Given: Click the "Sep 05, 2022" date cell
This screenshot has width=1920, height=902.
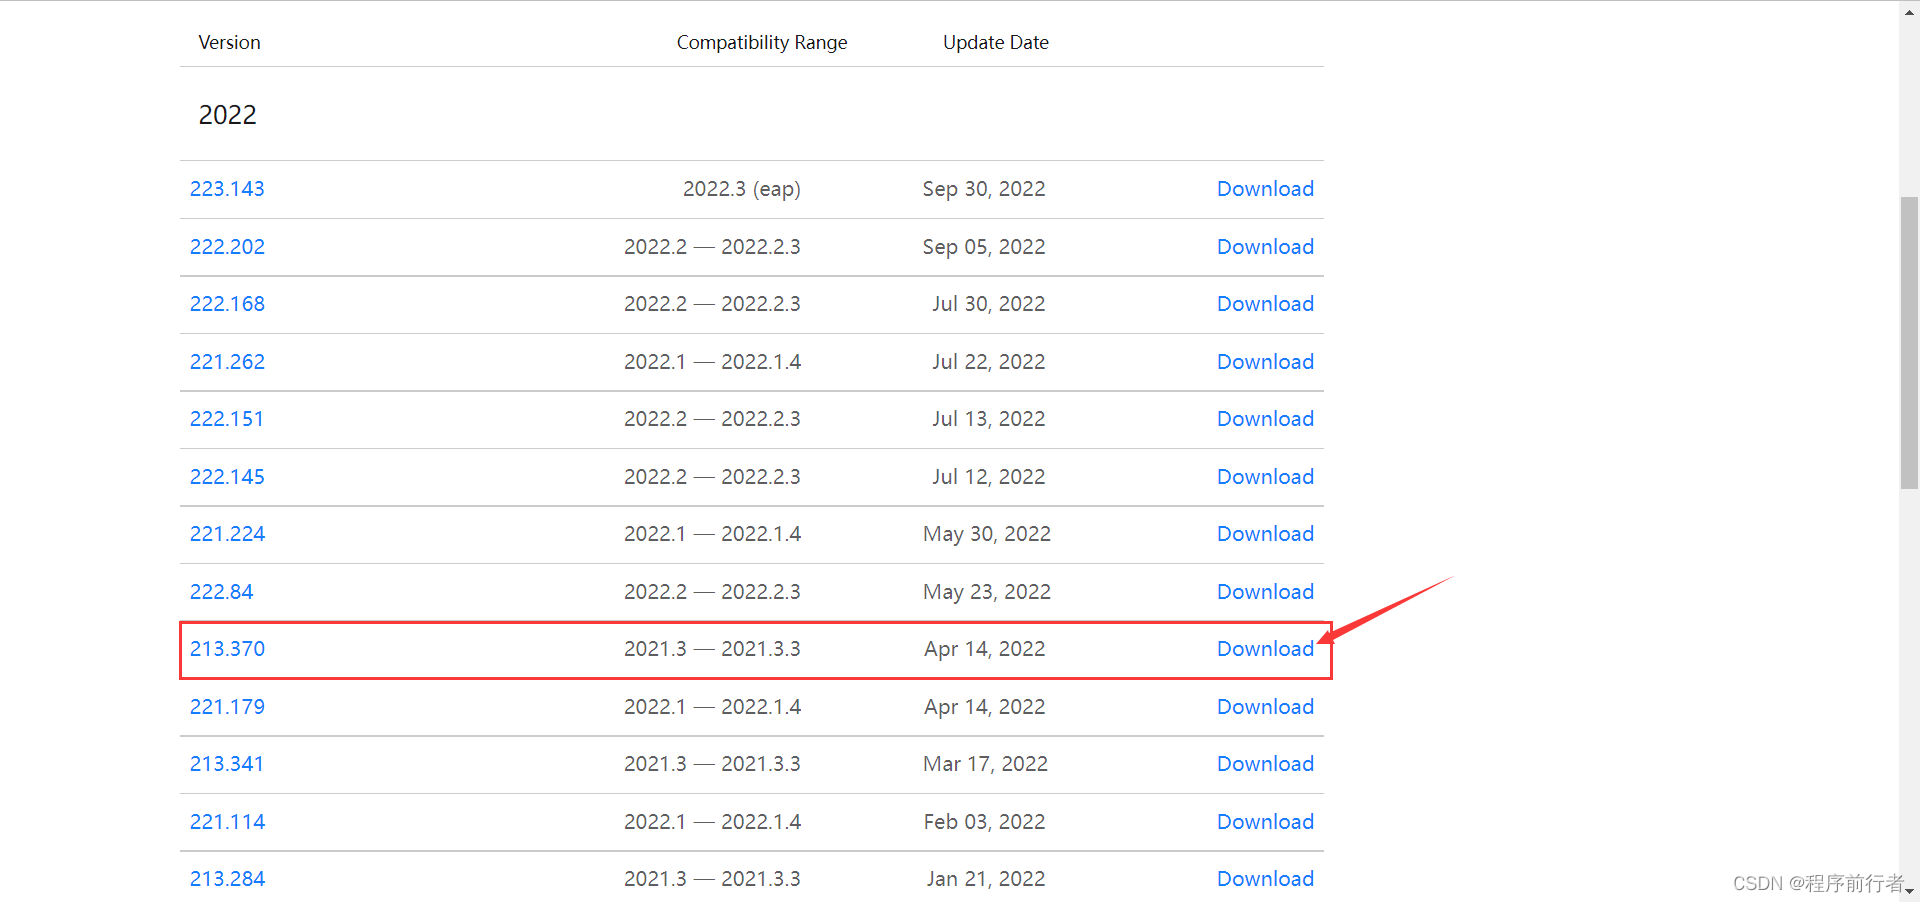Looking at the screenshot, I should [984, 247].
